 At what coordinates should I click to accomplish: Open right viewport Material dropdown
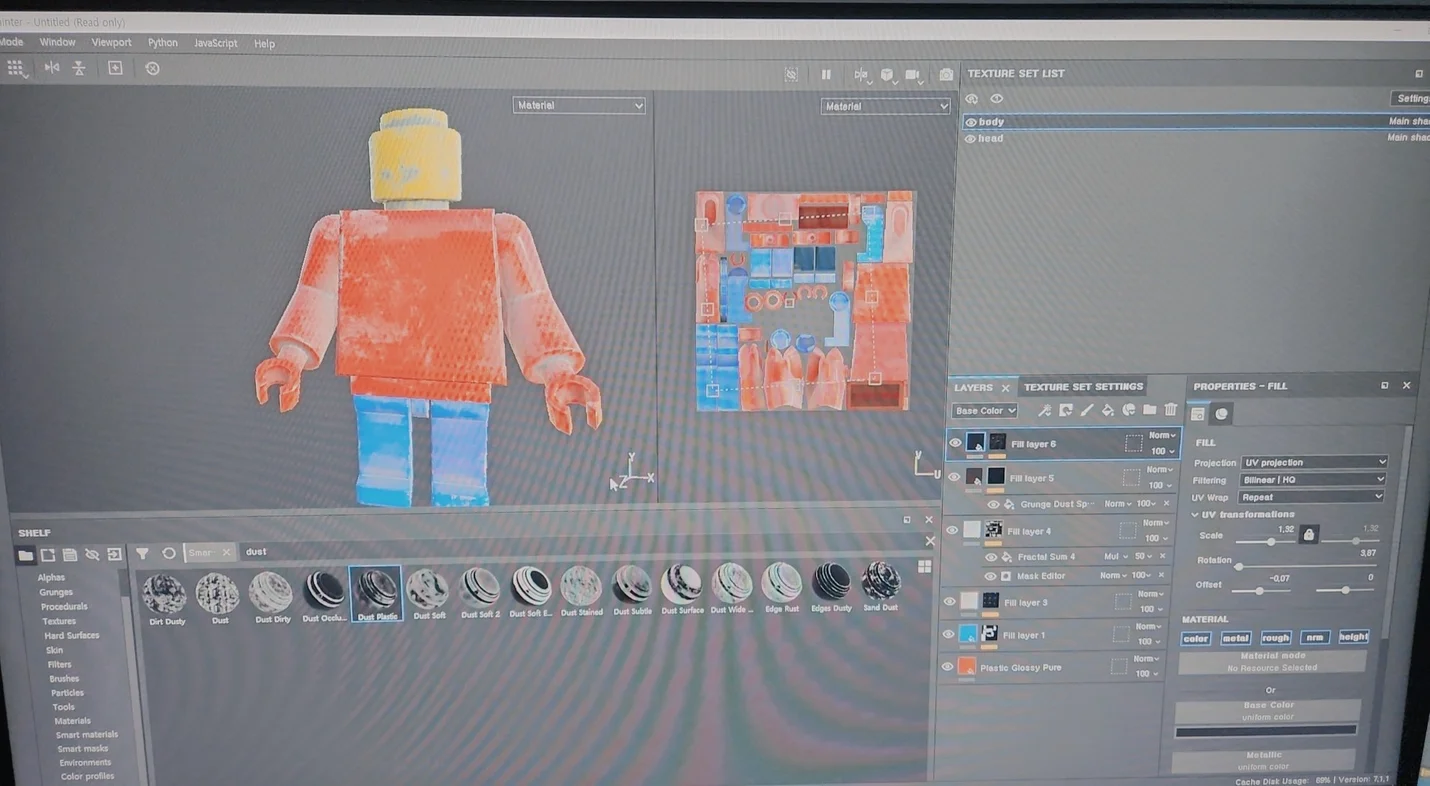click(x=885, y=106)
